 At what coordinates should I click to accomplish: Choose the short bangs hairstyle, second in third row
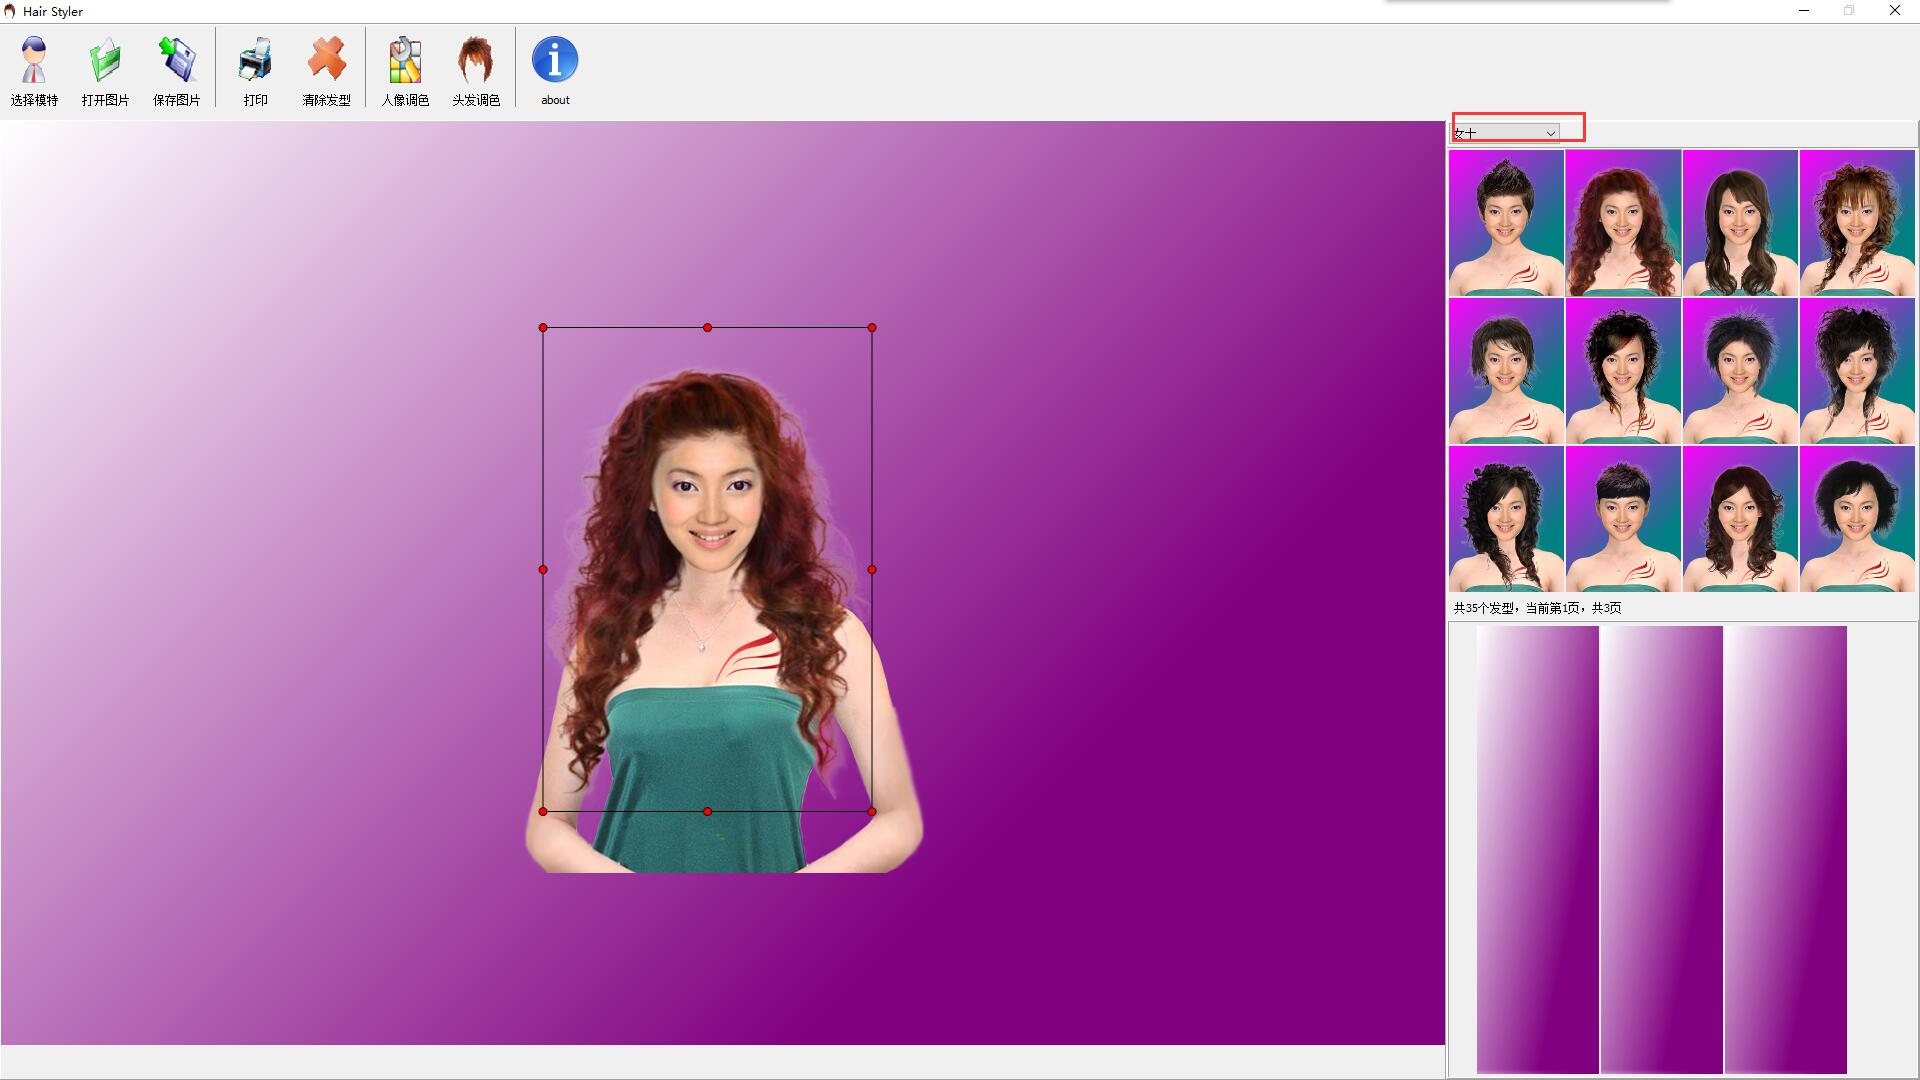click(1623, 518)
